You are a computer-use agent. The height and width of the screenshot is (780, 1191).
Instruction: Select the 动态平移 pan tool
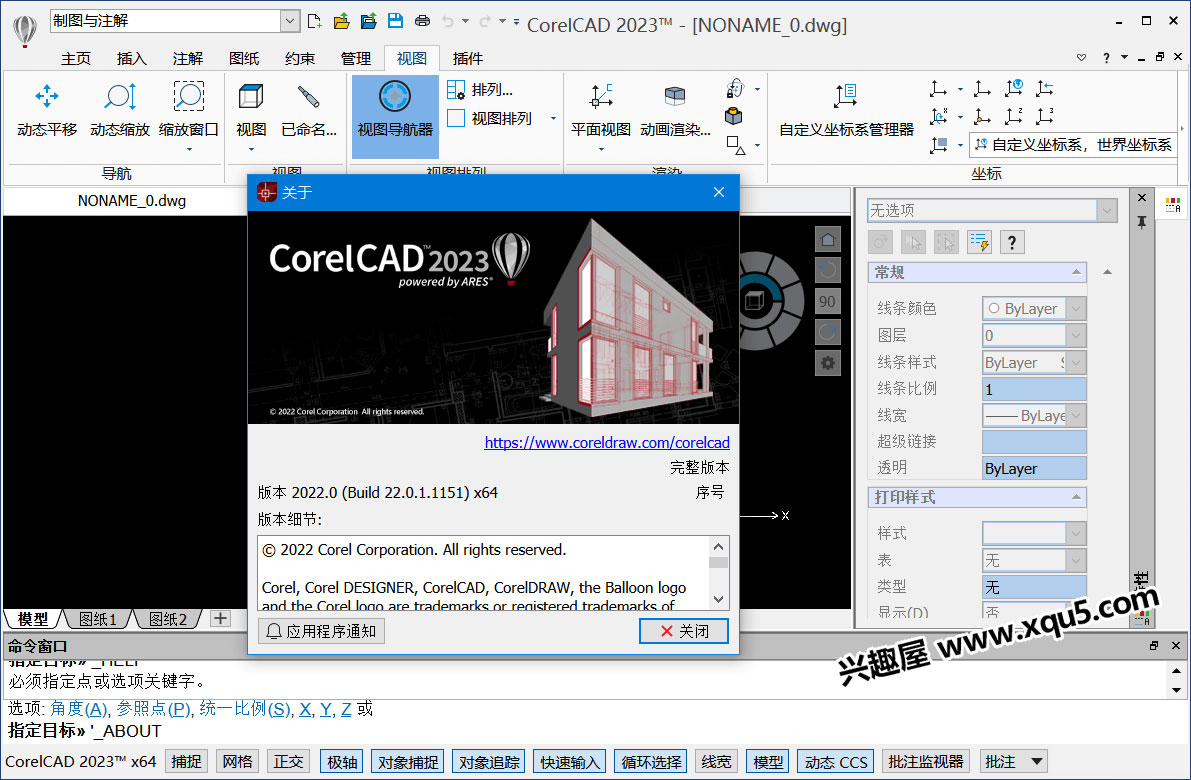click(x=47, y=110)
